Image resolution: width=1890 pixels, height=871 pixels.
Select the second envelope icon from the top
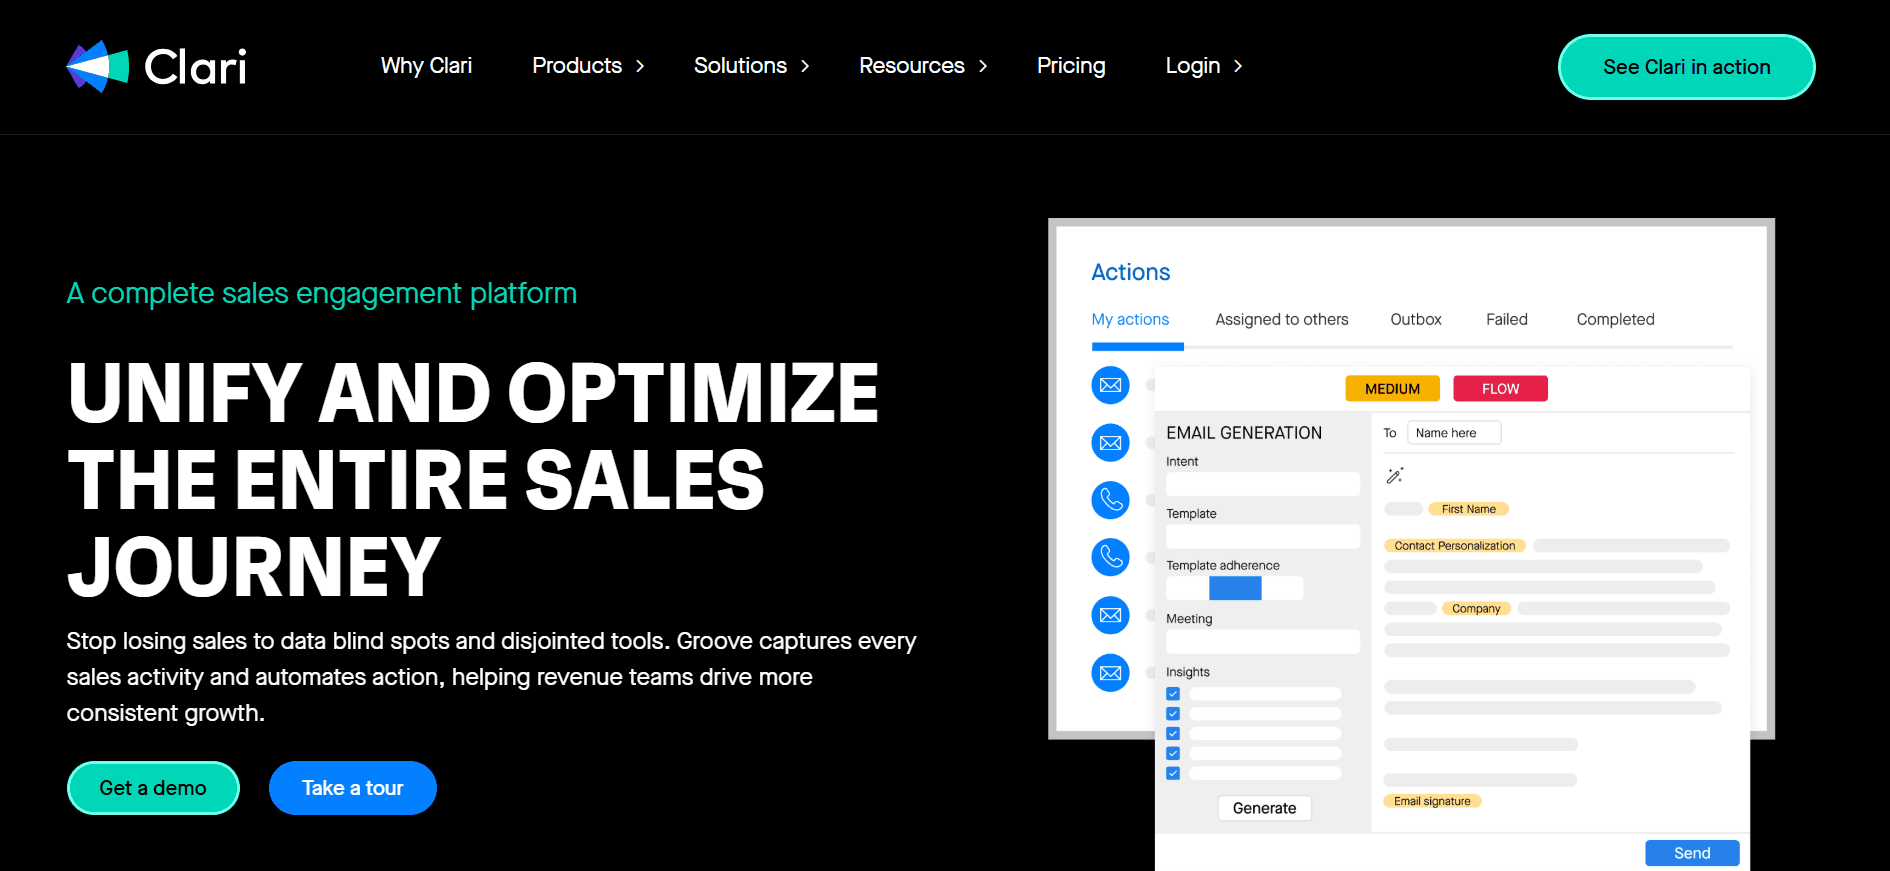[1110, 443]
